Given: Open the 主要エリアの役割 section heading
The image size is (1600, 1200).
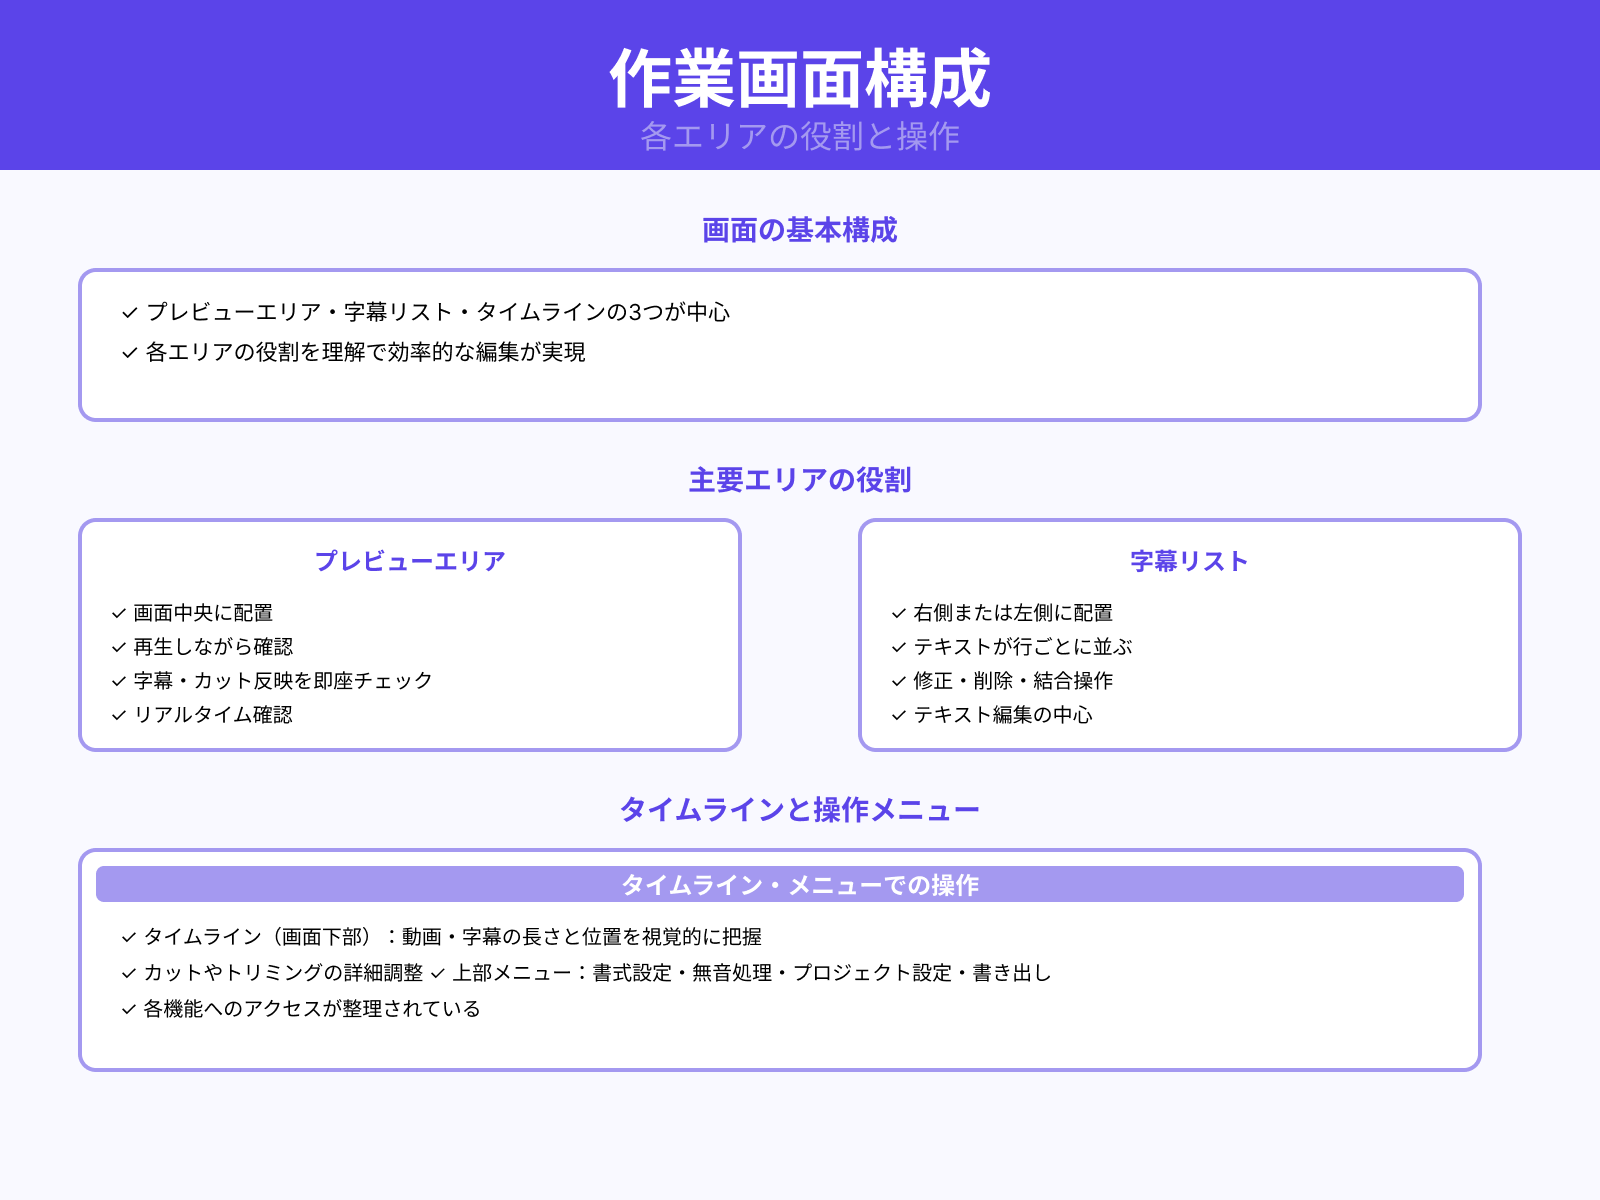Looking at the screenshot, I should (800, 479).
